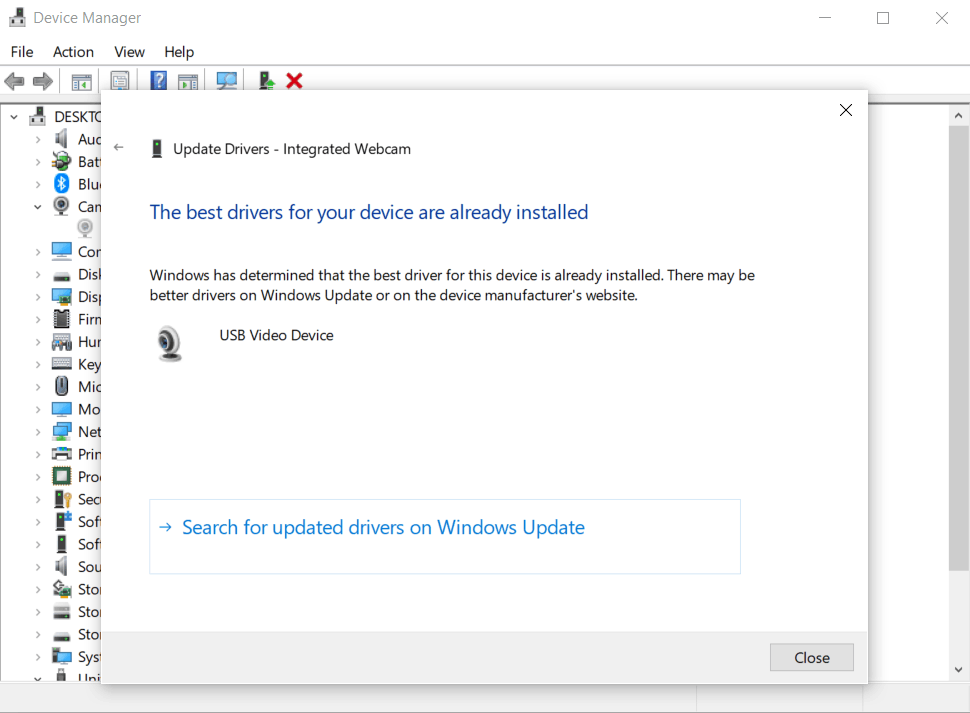Click the Network adapters icon
Image resolution: width=970 pixels, height=713 pixels.
pos(61,431)
